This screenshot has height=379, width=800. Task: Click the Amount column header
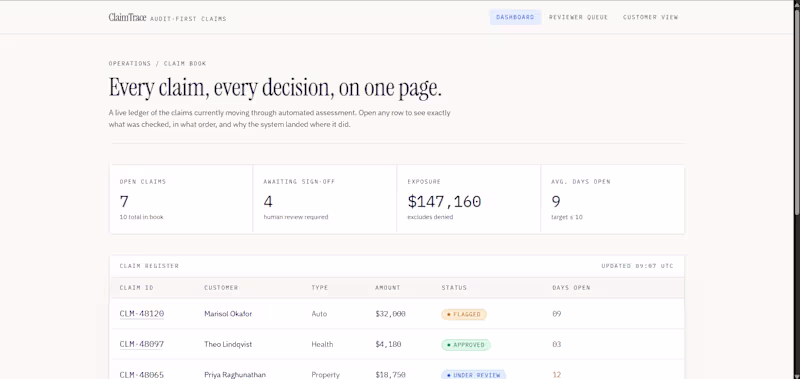[388, 288]
